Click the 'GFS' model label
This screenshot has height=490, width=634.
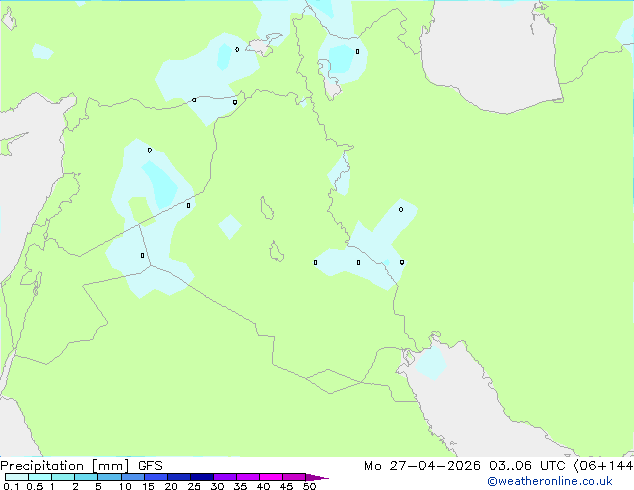click(150, 466)
